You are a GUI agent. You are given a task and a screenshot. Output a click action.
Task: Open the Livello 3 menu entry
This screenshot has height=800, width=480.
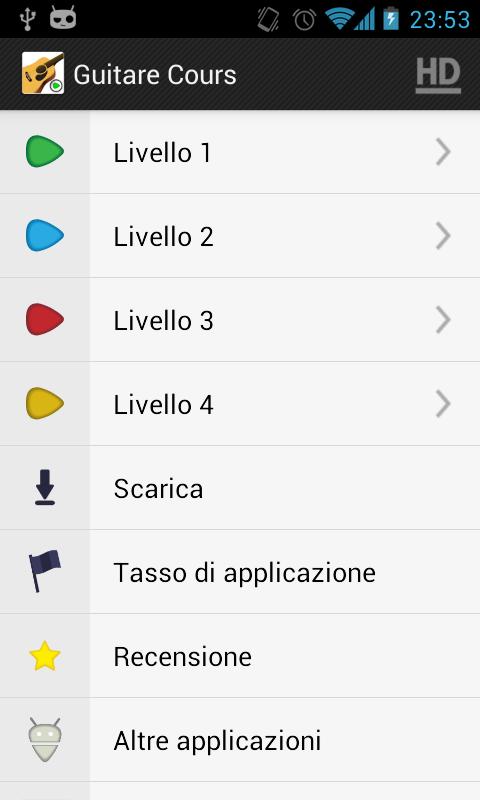[x=240, y=320]
